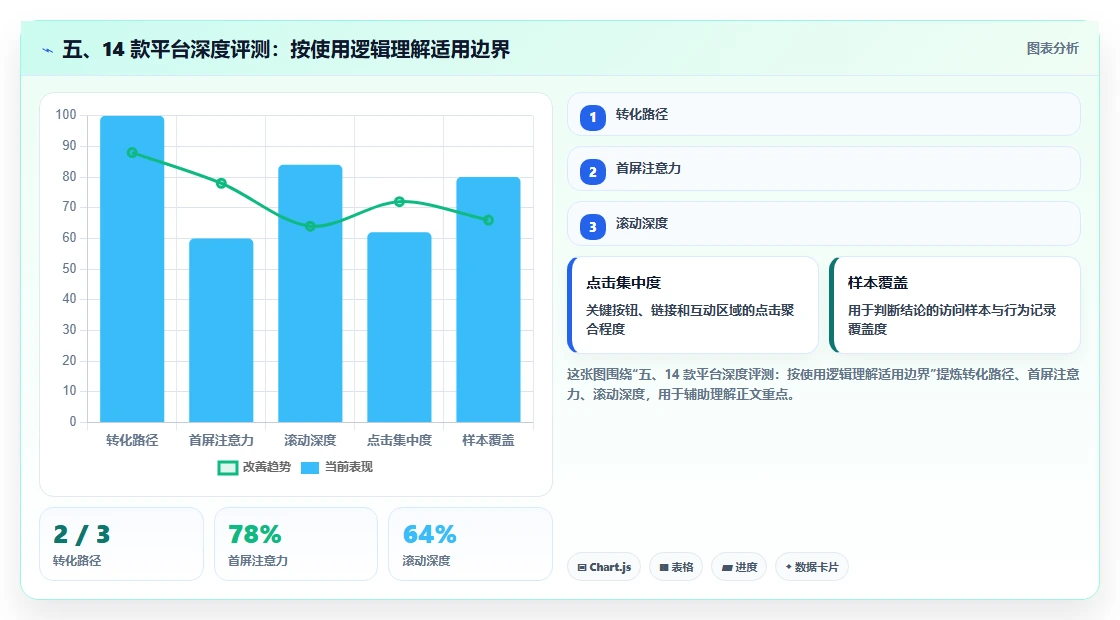This screenshot has height=620, width=1120.
Task: Click the 78% 首屏注意力 stat card
Action: [x=296, y=544]
